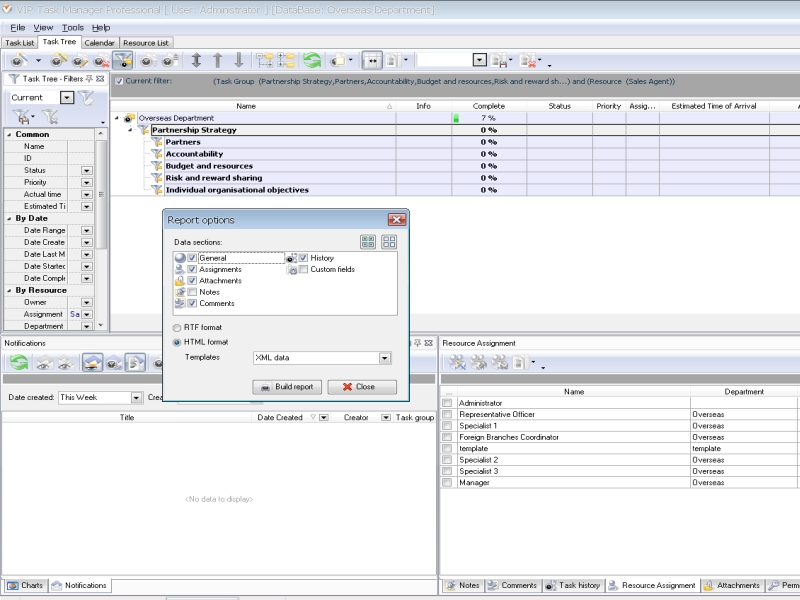Click the uncheck all sections icon
This screenshot has width=800, height=600.
click(389, 241)
